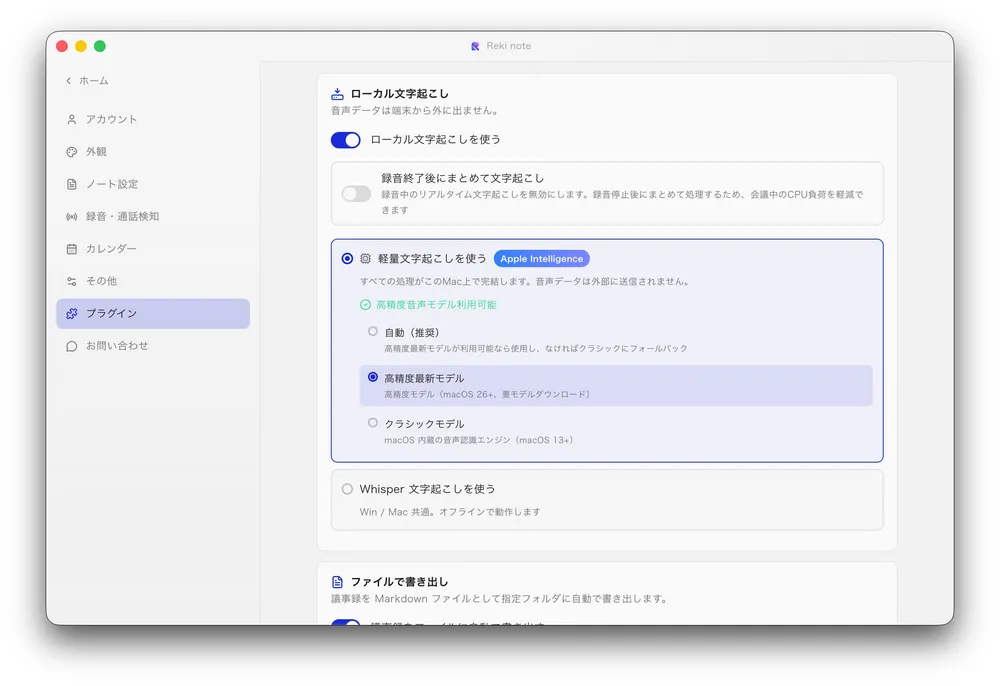Screen dimensions: 1000x686
Task: Click the 録音・通話検知 broadcast icon
Action: coord(71,217)
